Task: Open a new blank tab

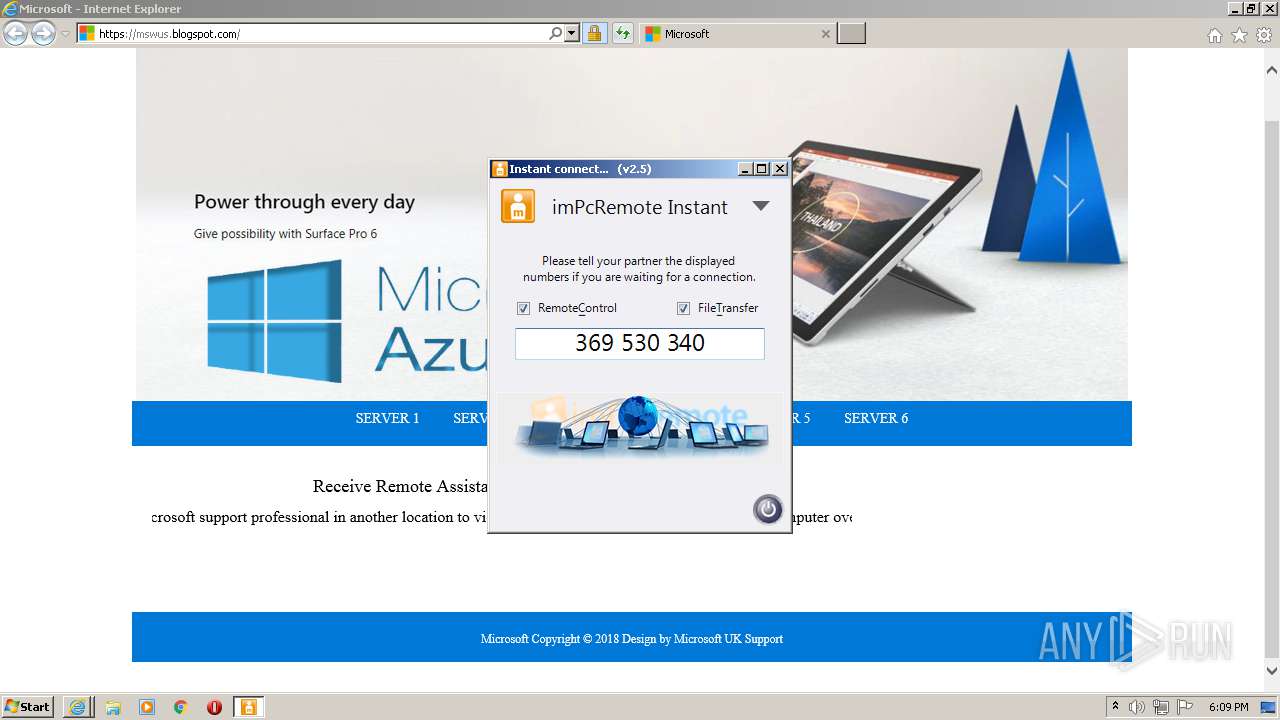Action: (851, 34)
